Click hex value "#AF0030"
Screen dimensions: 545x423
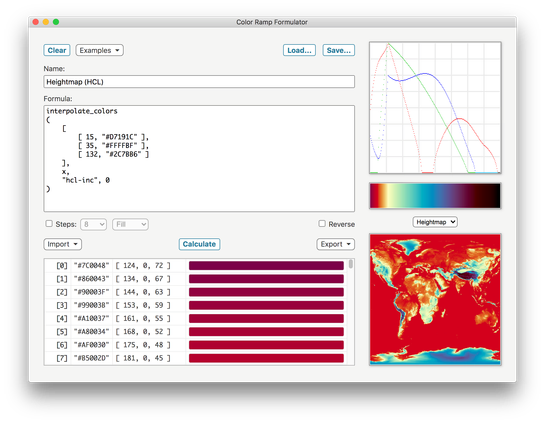point(91,345)
